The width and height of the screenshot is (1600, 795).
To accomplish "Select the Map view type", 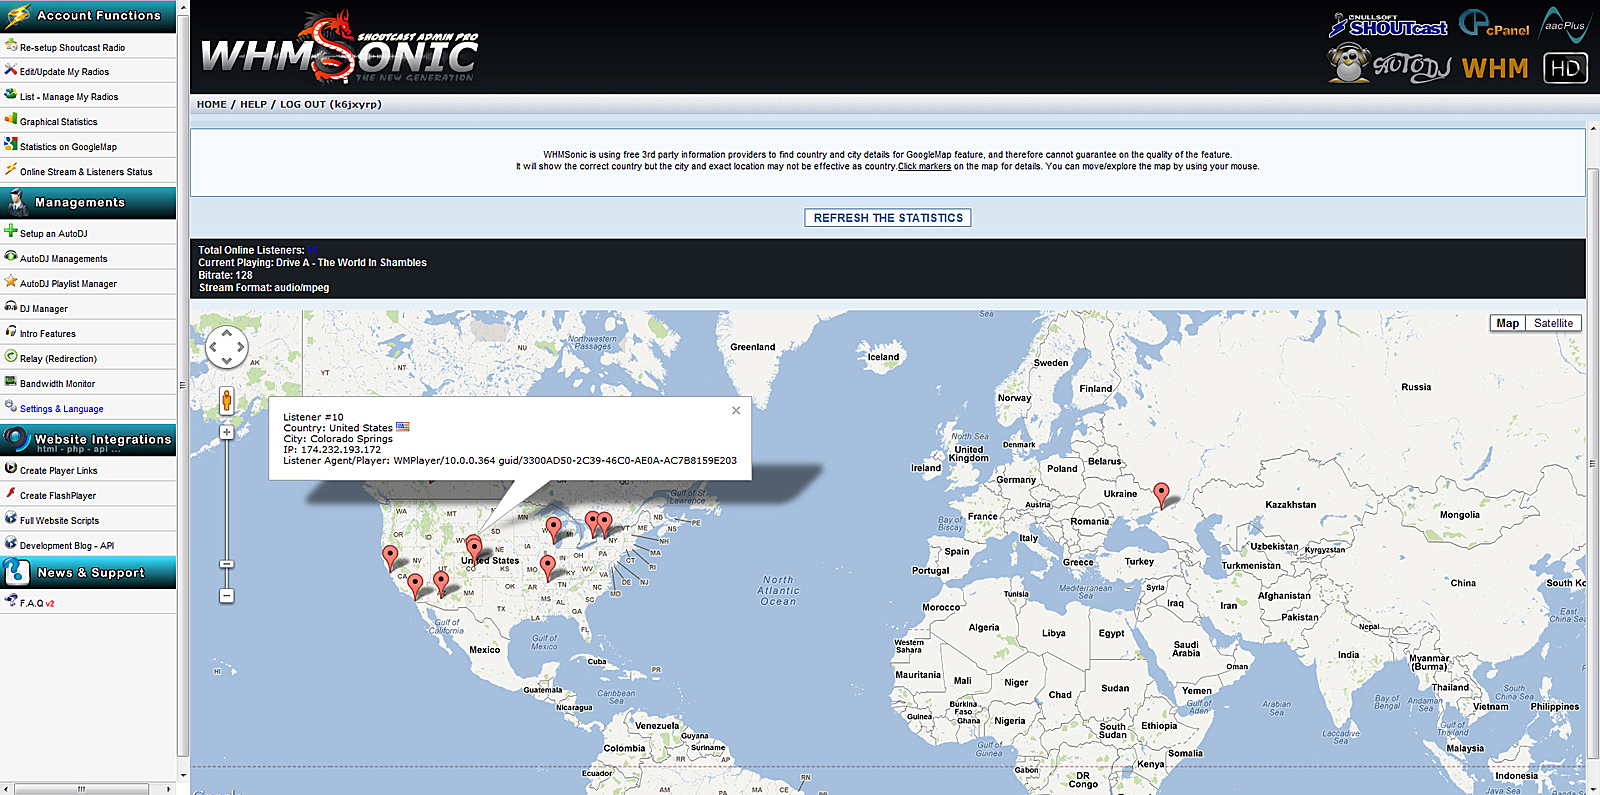I will 1507,323.
